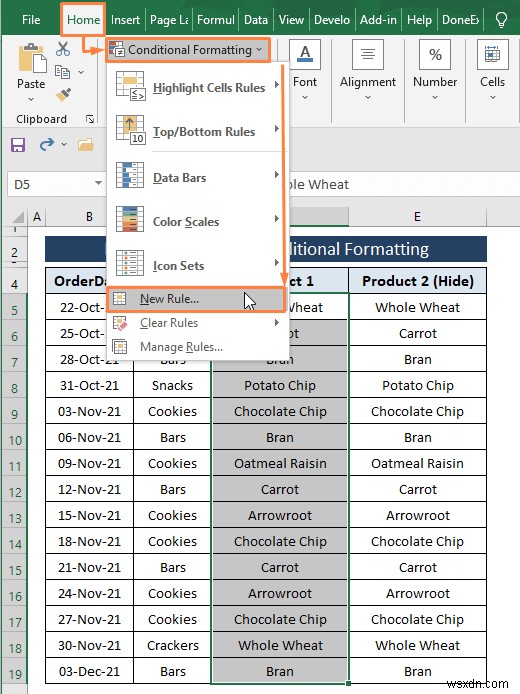Screen dimensions: 520x694
Task: Expand the Cells group chevron
Action: coord(493,97)
